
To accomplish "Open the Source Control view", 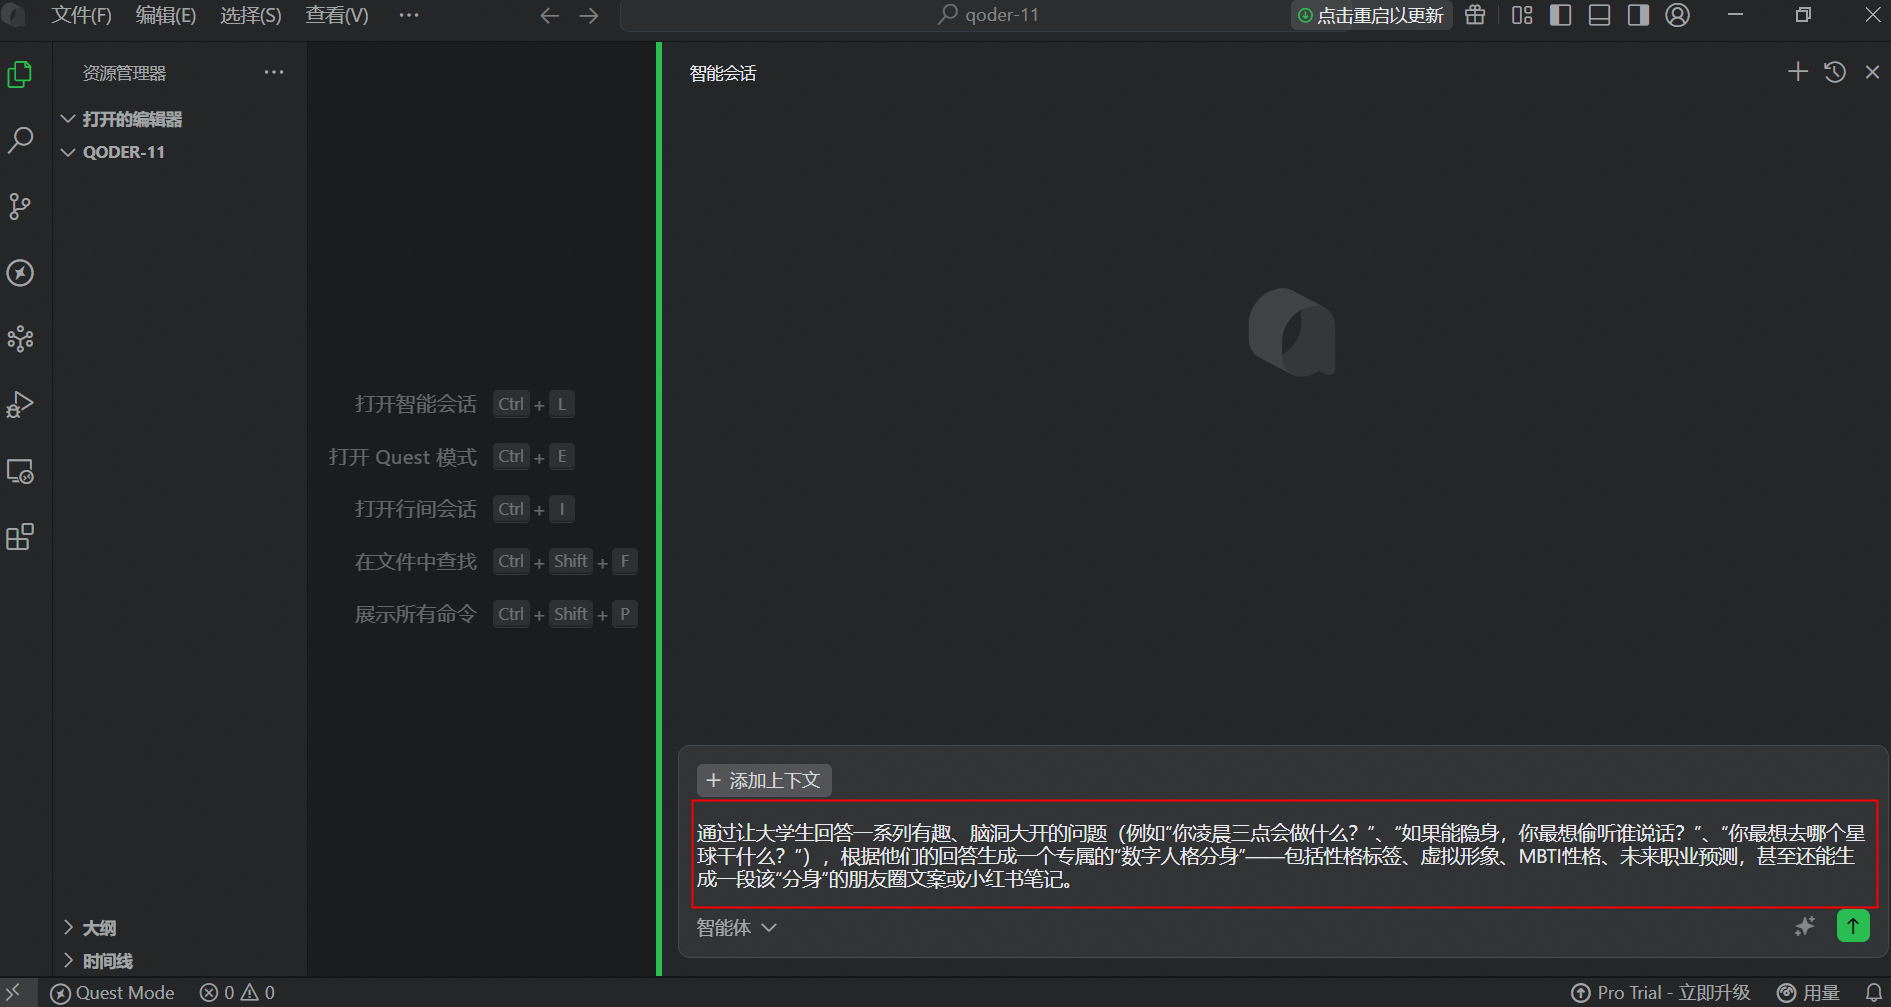I will pos(20,206).
